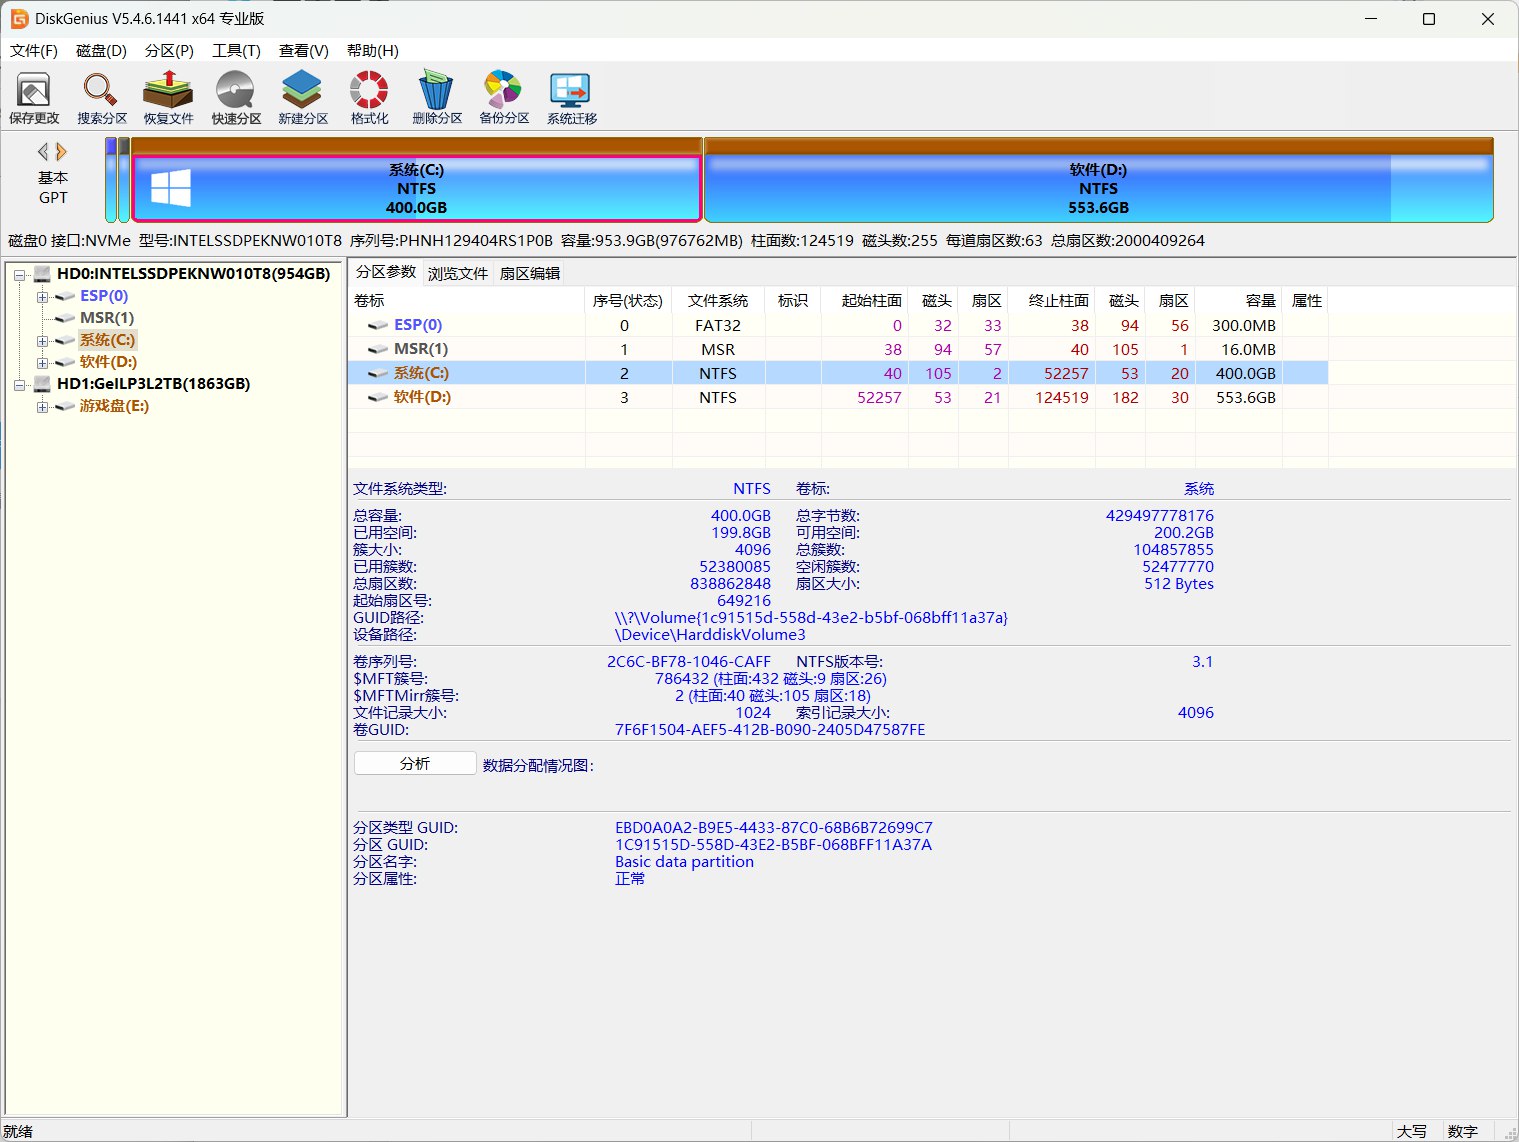Click the 大写 status bar indicator

(x=1412, y=1130)
